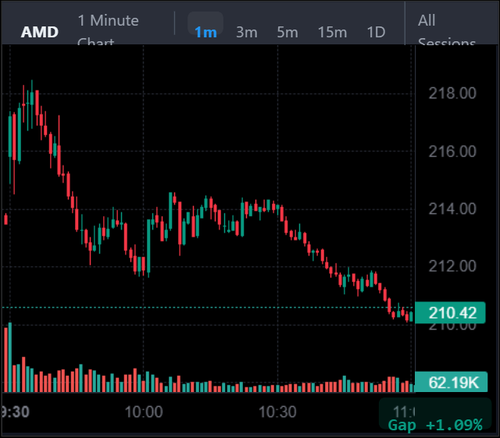Viewport: 500px width, 438px height.
Task: Switch to the 3m timeframe
Action: pyautogui.click(x=247, y=32)
